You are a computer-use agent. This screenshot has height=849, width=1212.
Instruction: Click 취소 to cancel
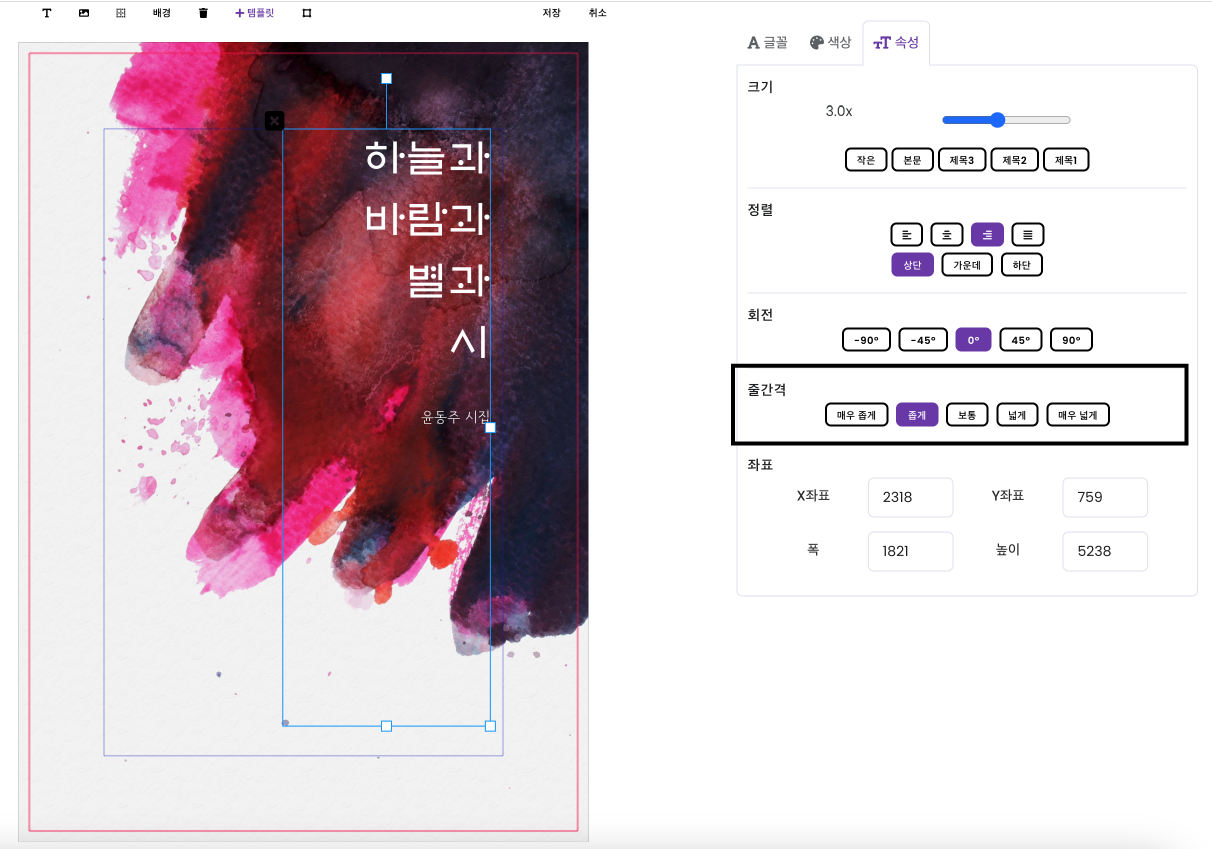[x=597, y=13]
